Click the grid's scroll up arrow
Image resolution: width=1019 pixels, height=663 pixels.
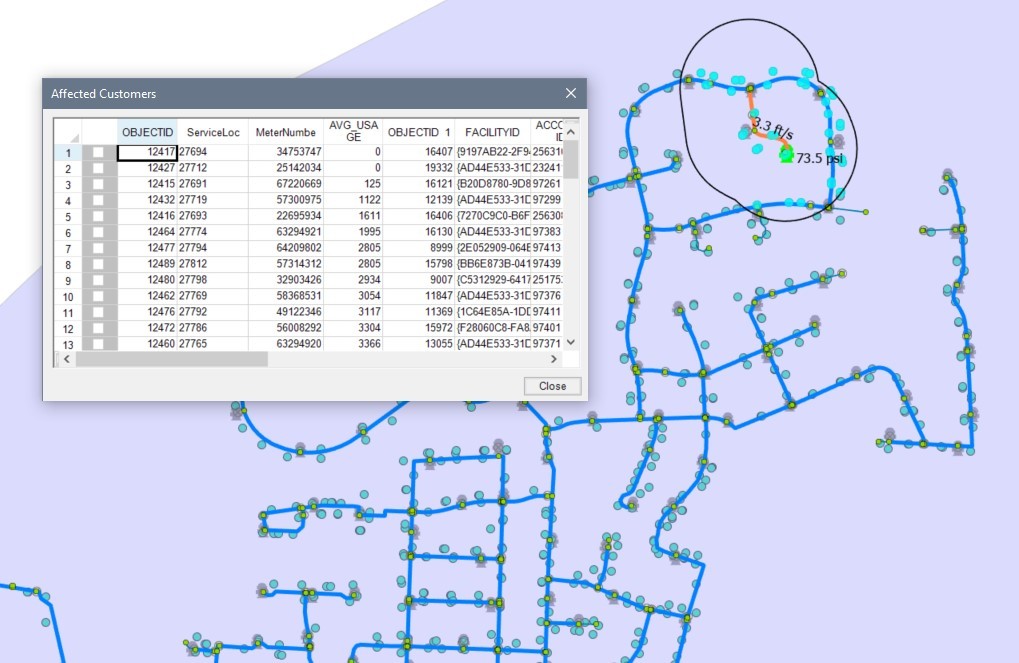[x=571, y=131]
